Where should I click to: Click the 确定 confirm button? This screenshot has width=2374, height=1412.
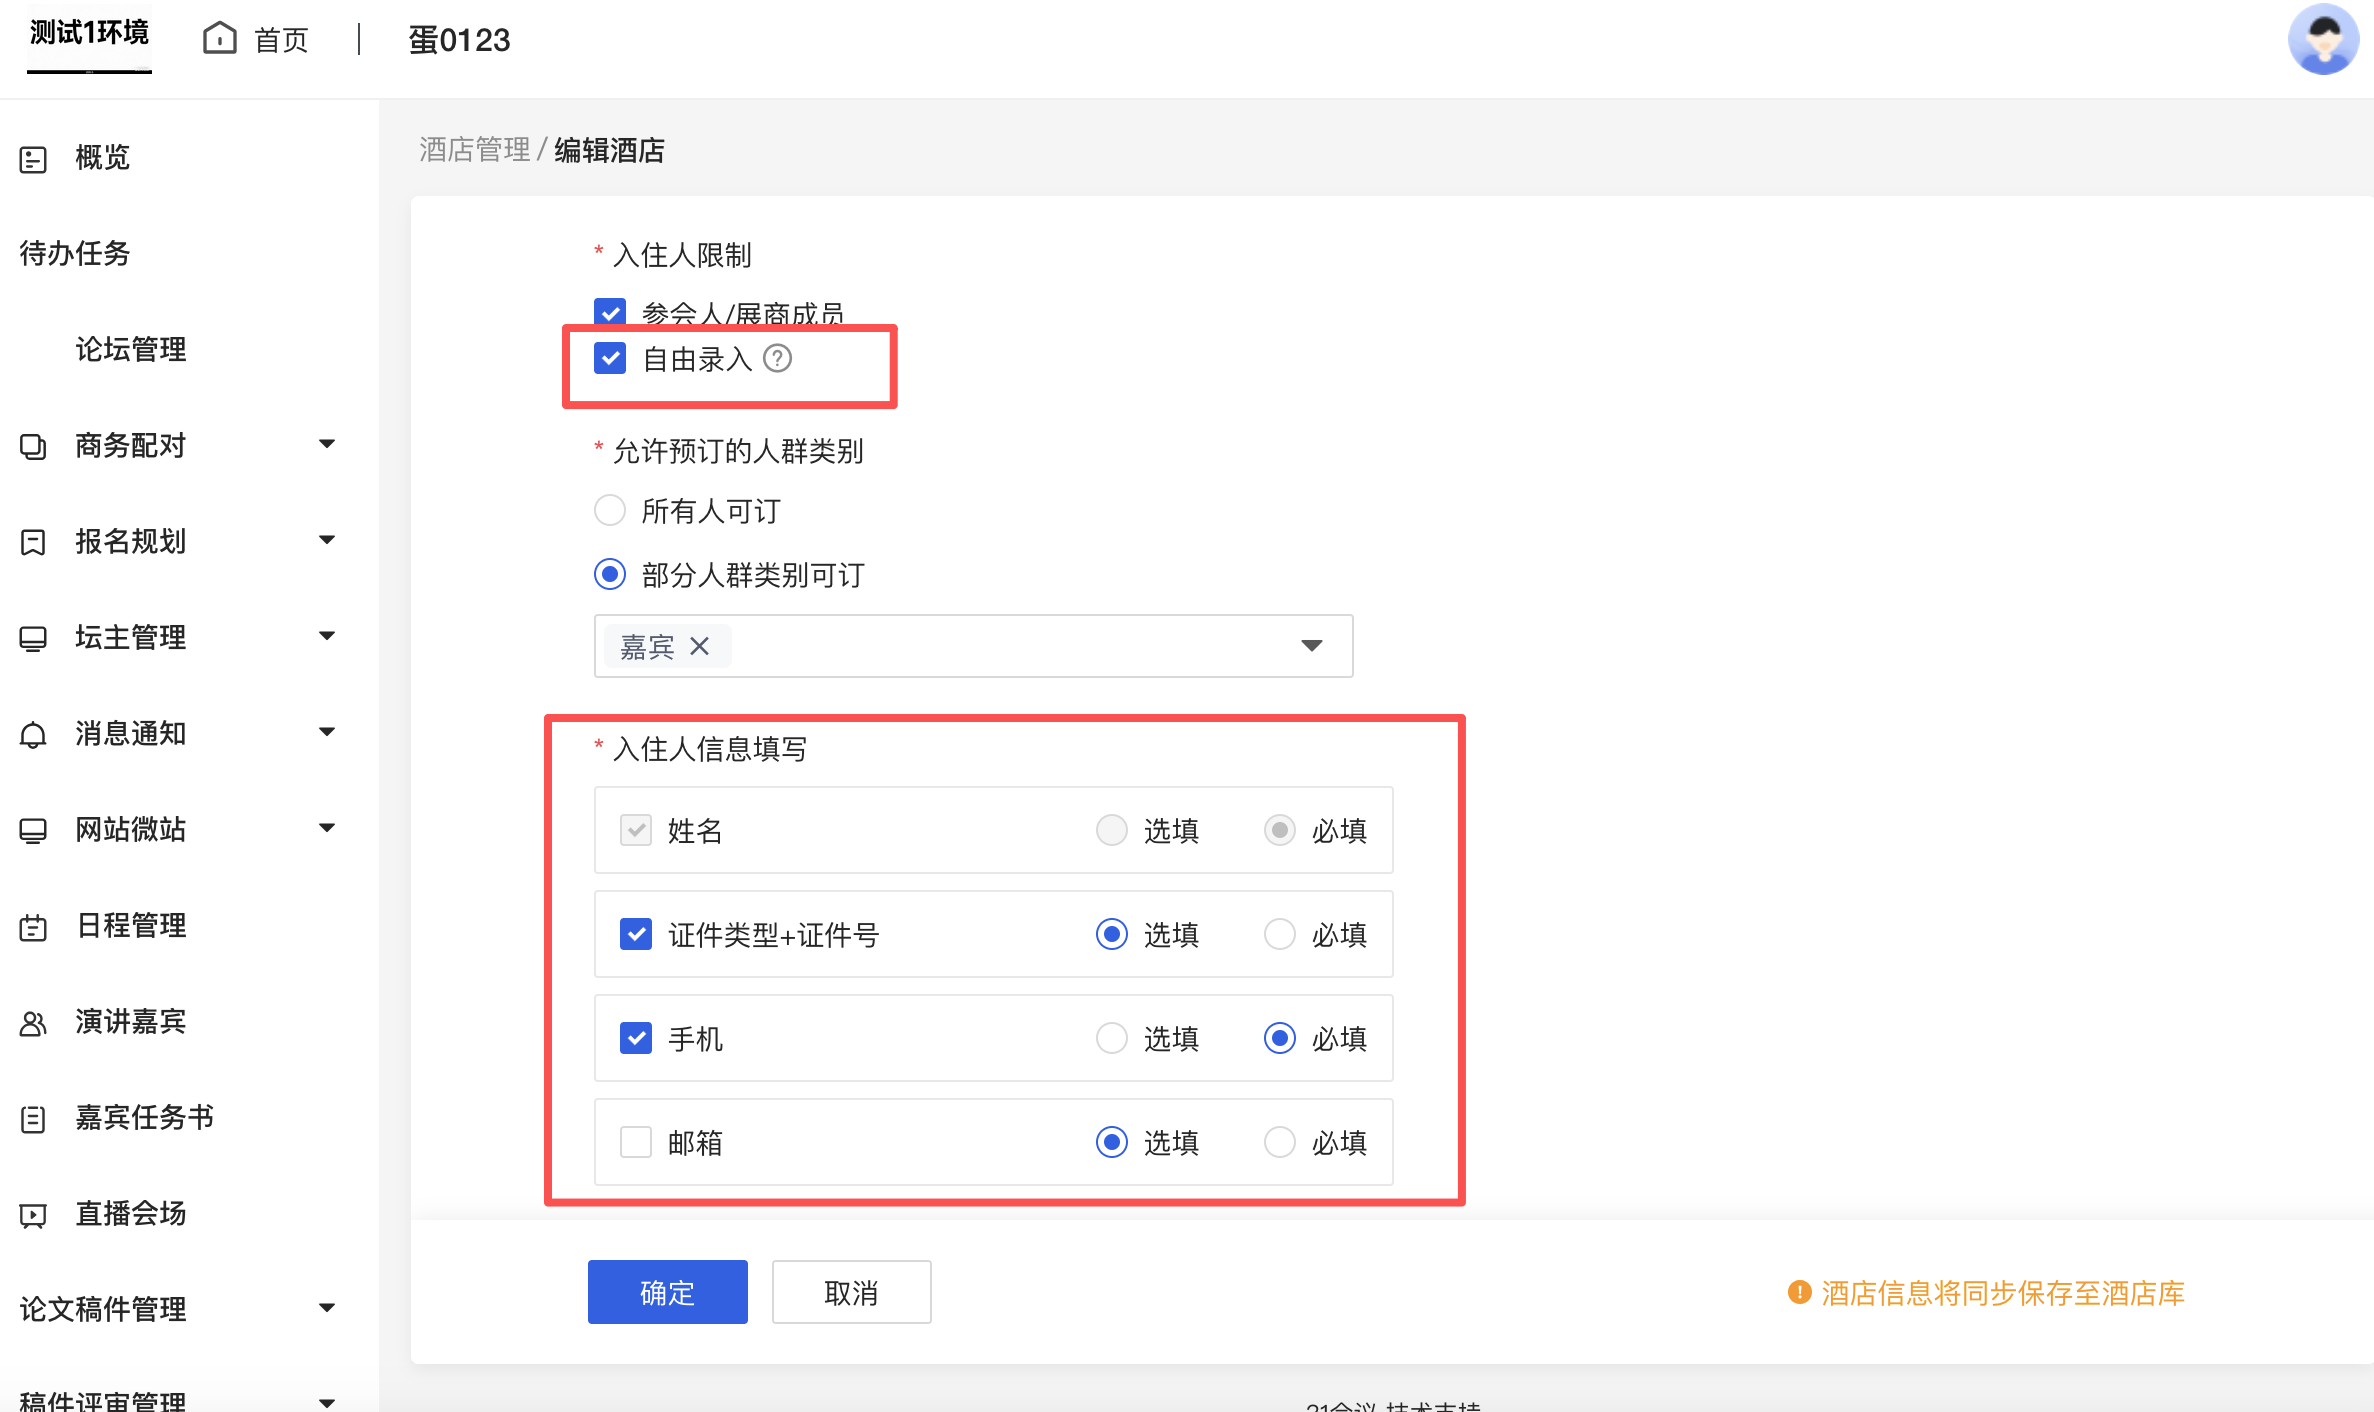tap(667, 1292)
